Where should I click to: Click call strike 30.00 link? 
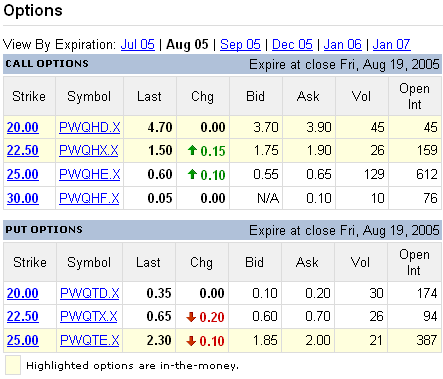point(23,198)
